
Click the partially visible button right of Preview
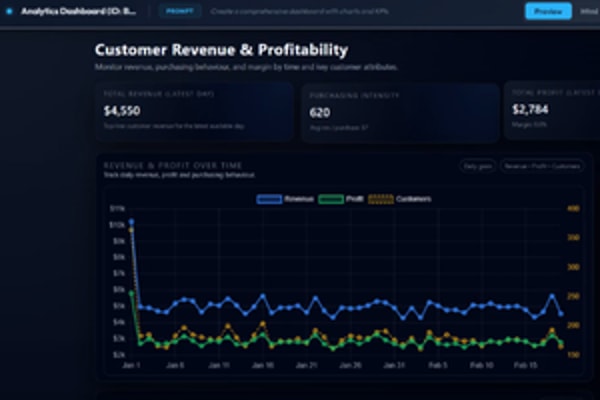click(x=590, y=11)
